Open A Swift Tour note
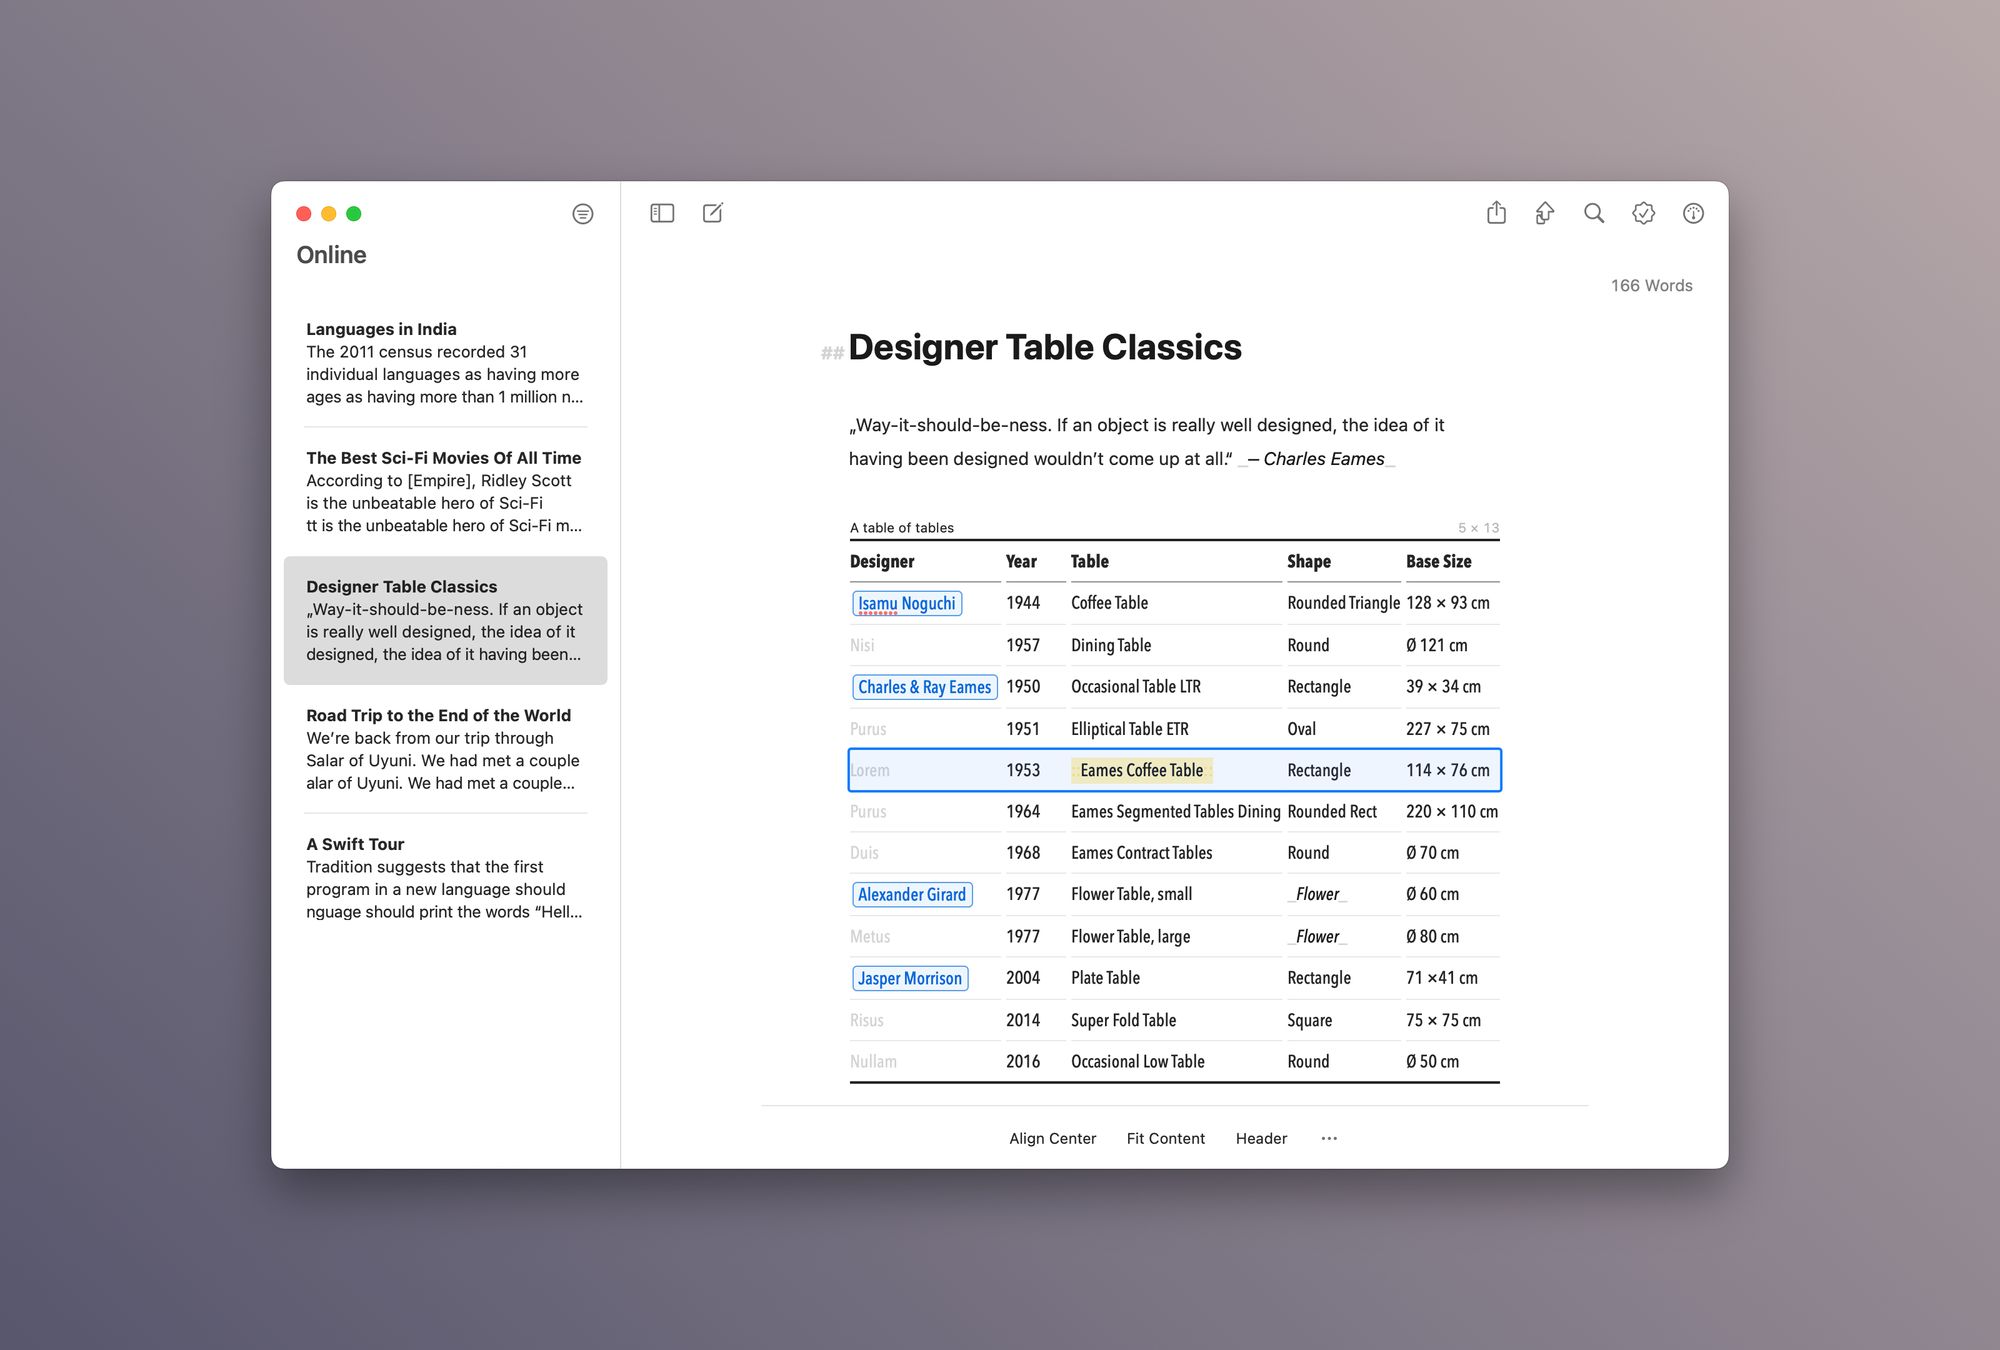Viewport: 2000px width, 1350px height. click(x=445, y=878)
